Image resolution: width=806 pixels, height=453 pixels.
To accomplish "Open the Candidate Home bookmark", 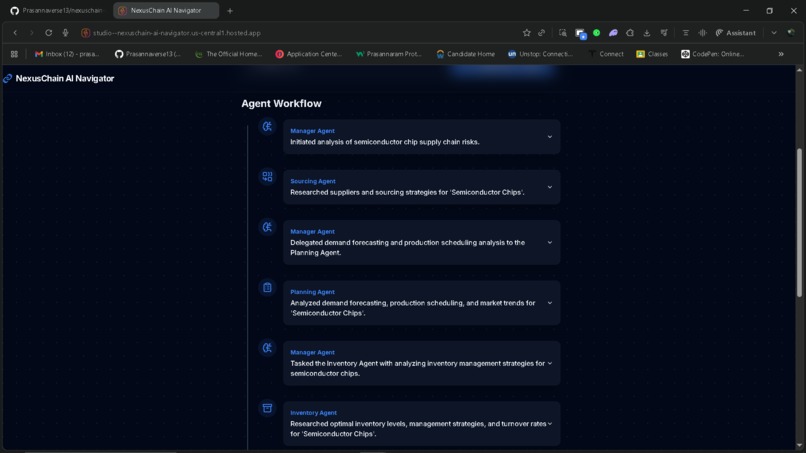I will tap(465, 54).
